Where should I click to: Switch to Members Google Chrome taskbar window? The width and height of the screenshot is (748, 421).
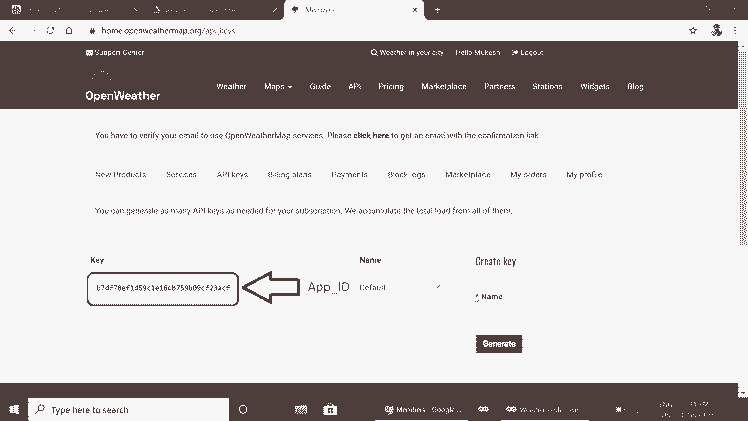tap(422, 410)
